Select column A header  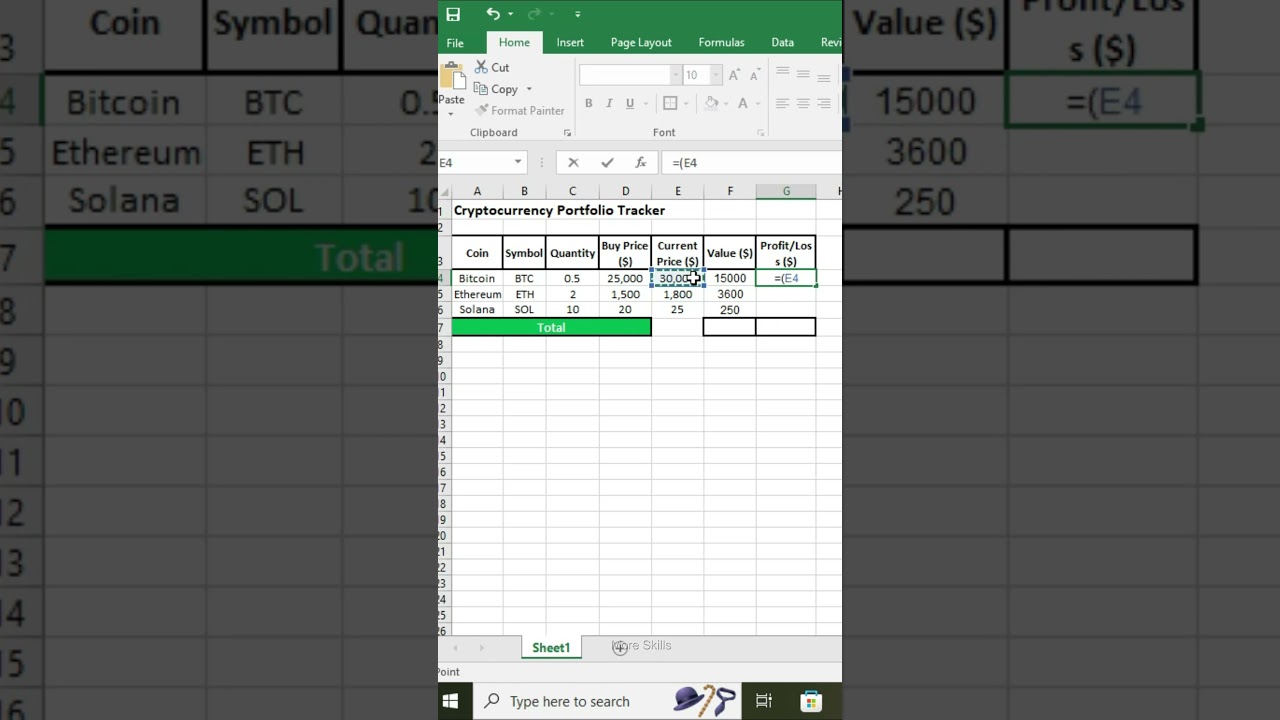pyautogui.click(x=477, y=191)
